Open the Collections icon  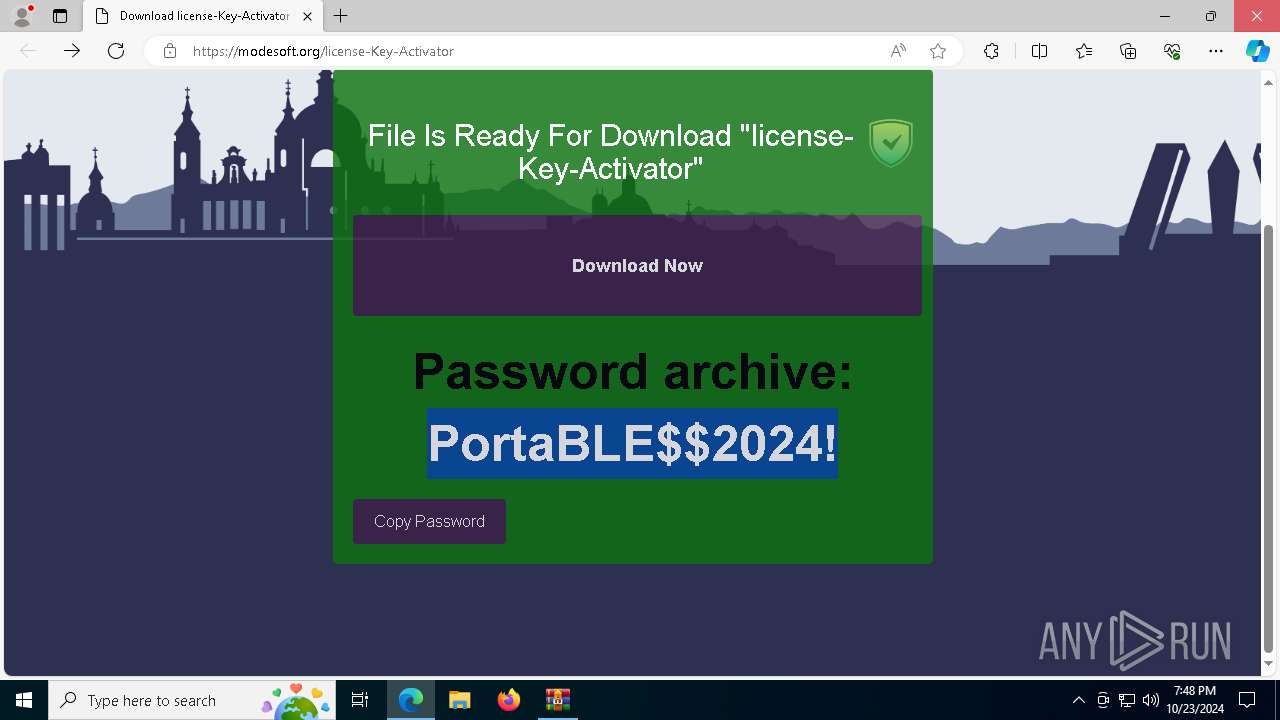pos(1128,51)
